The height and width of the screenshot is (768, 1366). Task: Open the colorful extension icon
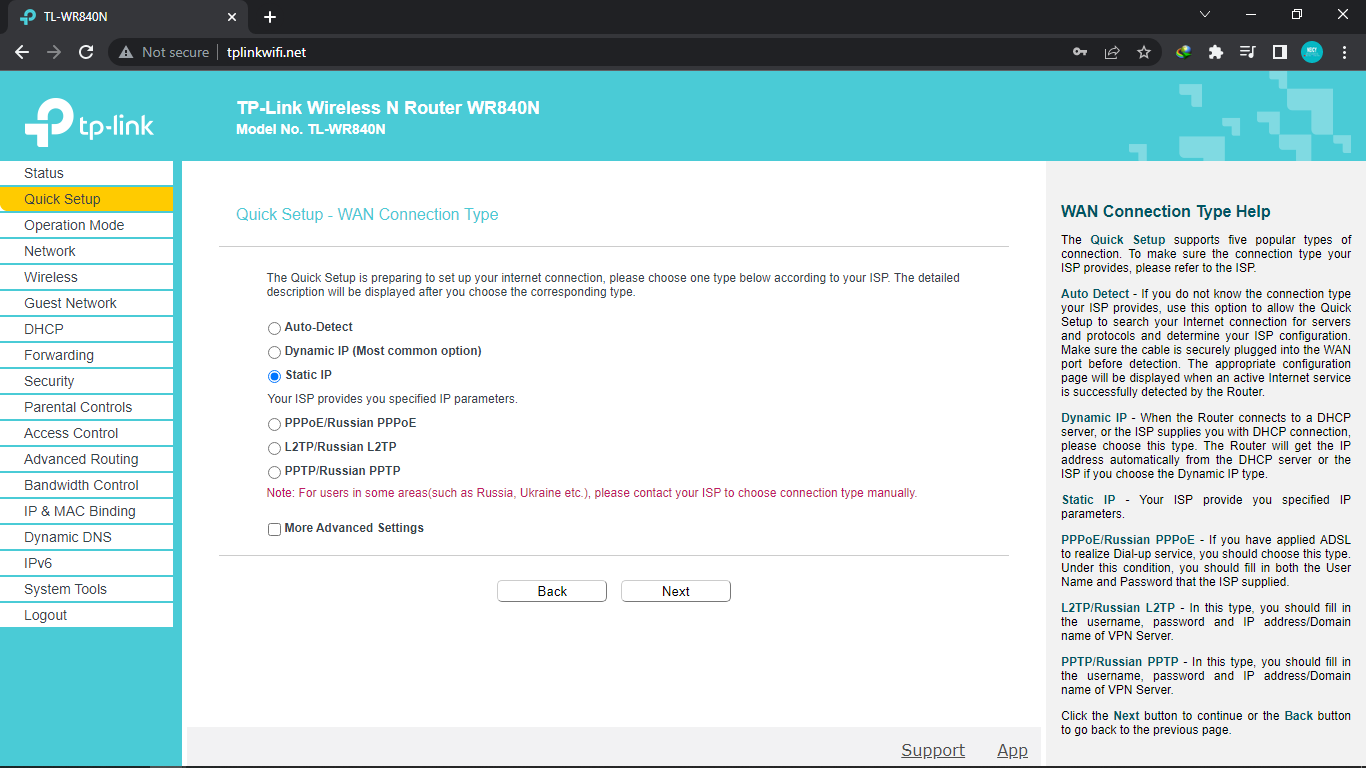click(1184, 52)
